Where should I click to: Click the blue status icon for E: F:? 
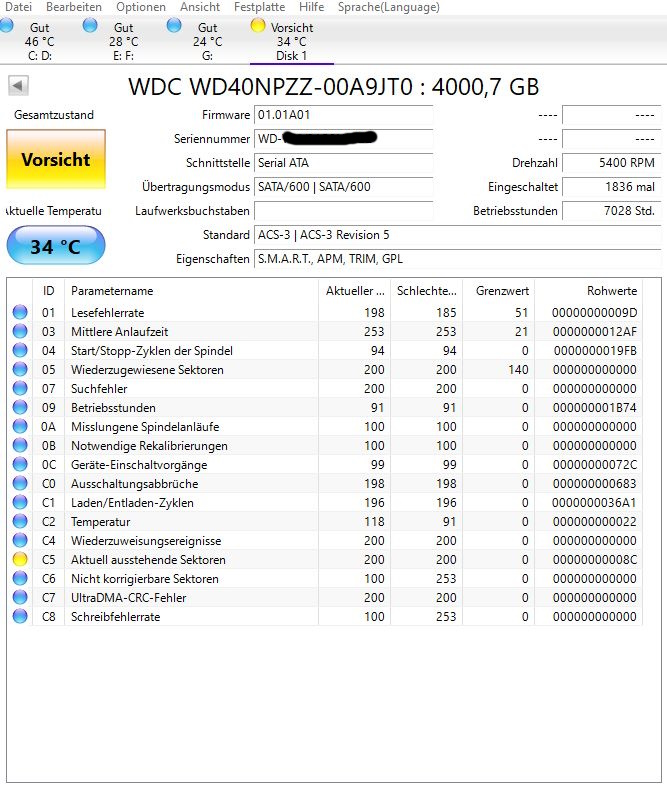point(90,25)
